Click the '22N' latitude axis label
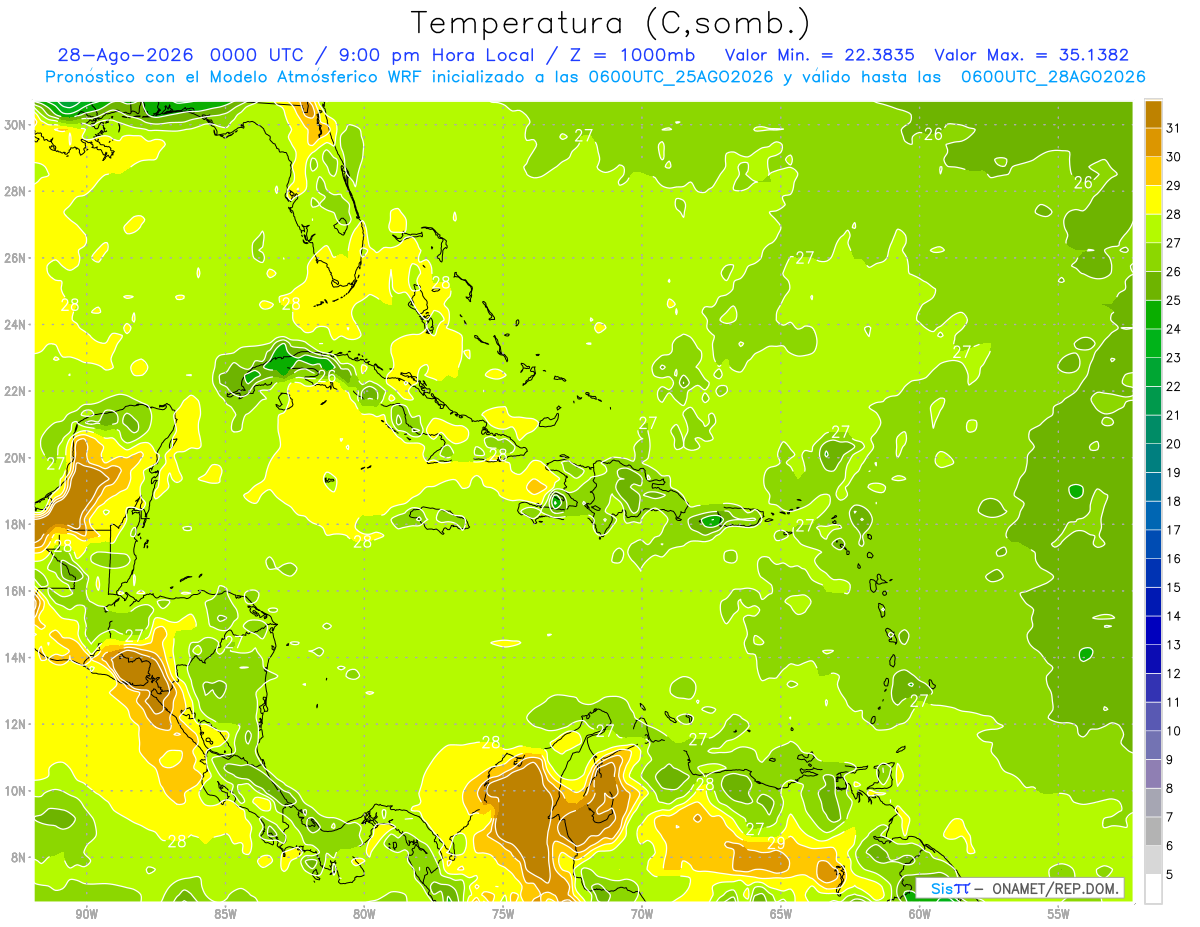 [x=17, y=391]
